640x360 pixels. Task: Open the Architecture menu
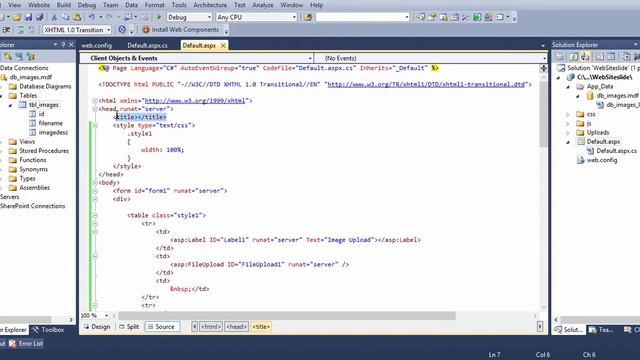pos(210,5)
